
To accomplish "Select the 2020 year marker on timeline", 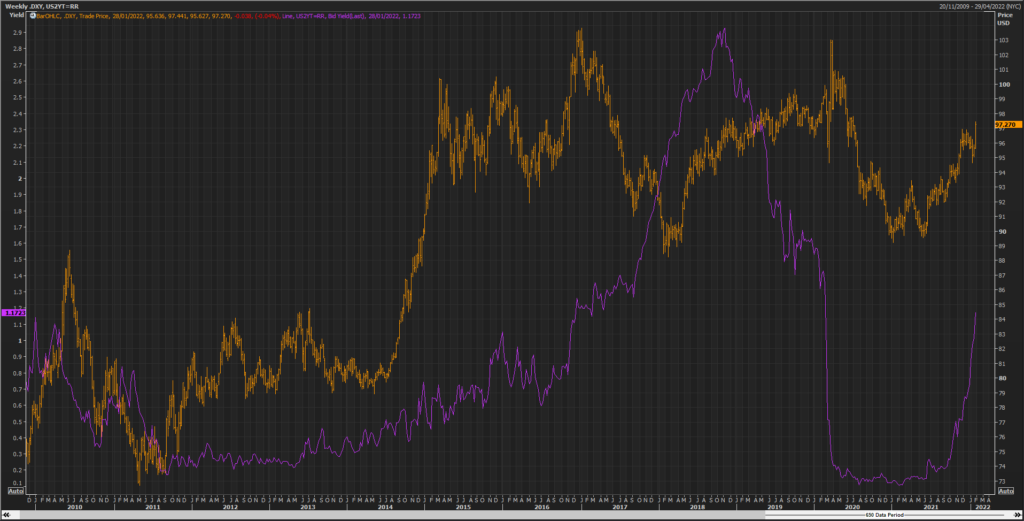I will (852, 507).
